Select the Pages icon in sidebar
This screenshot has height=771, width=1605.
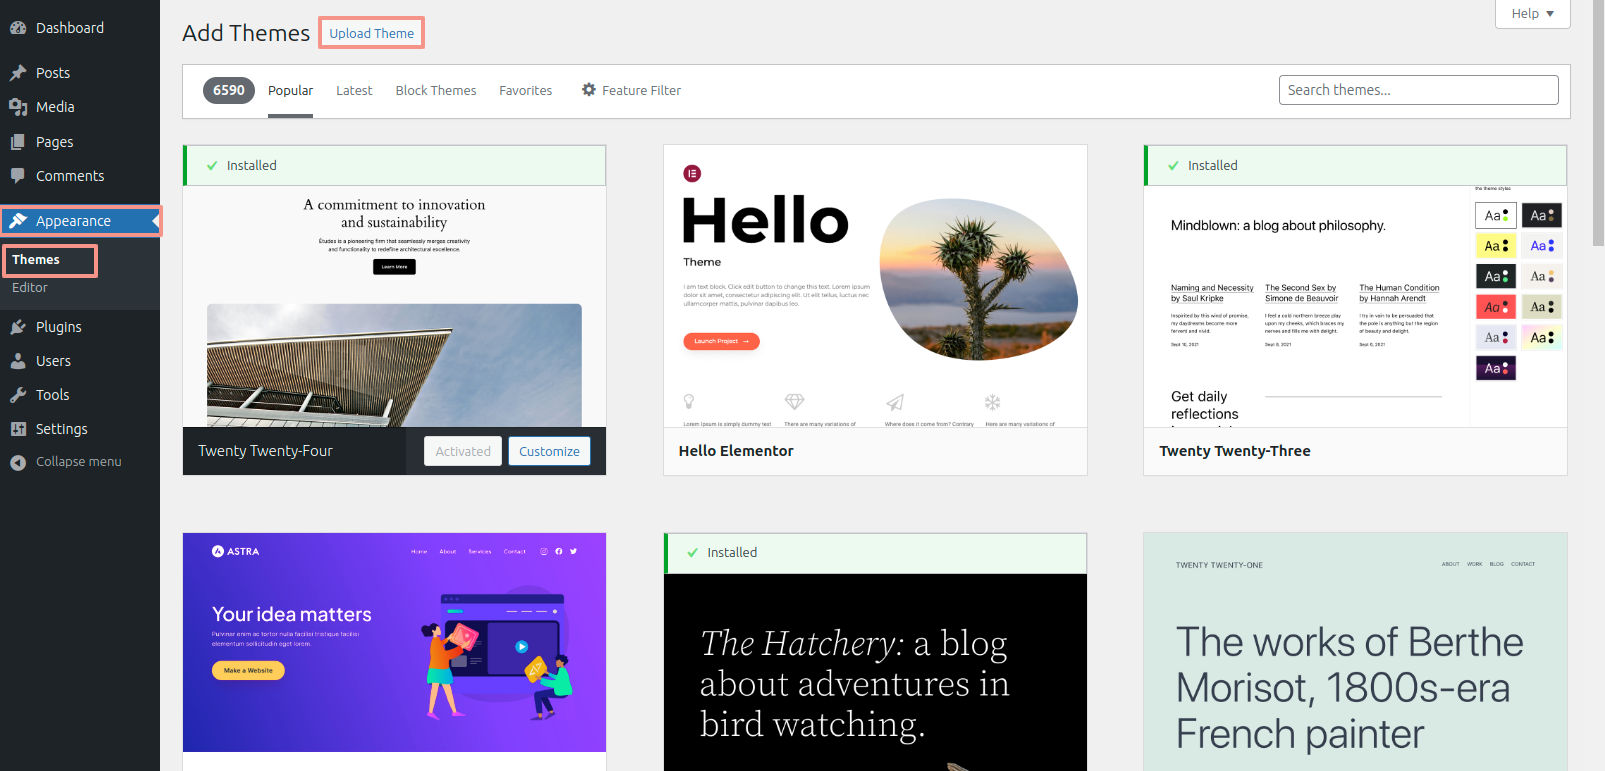pos(18,142)
